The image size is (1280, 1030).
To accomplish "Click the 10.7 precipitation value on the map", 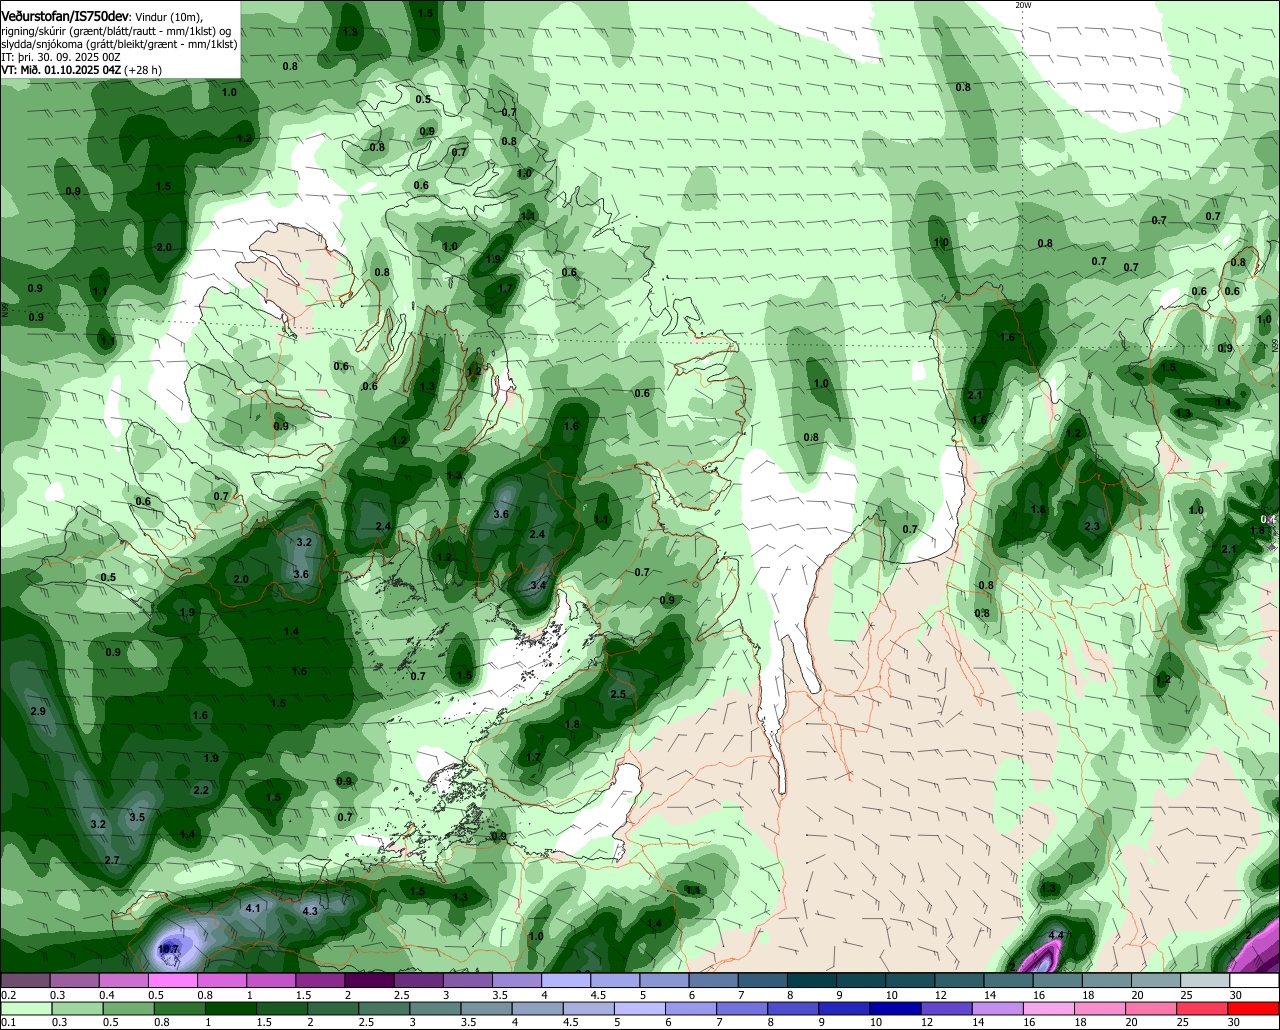I will click(x=168, y=949).
